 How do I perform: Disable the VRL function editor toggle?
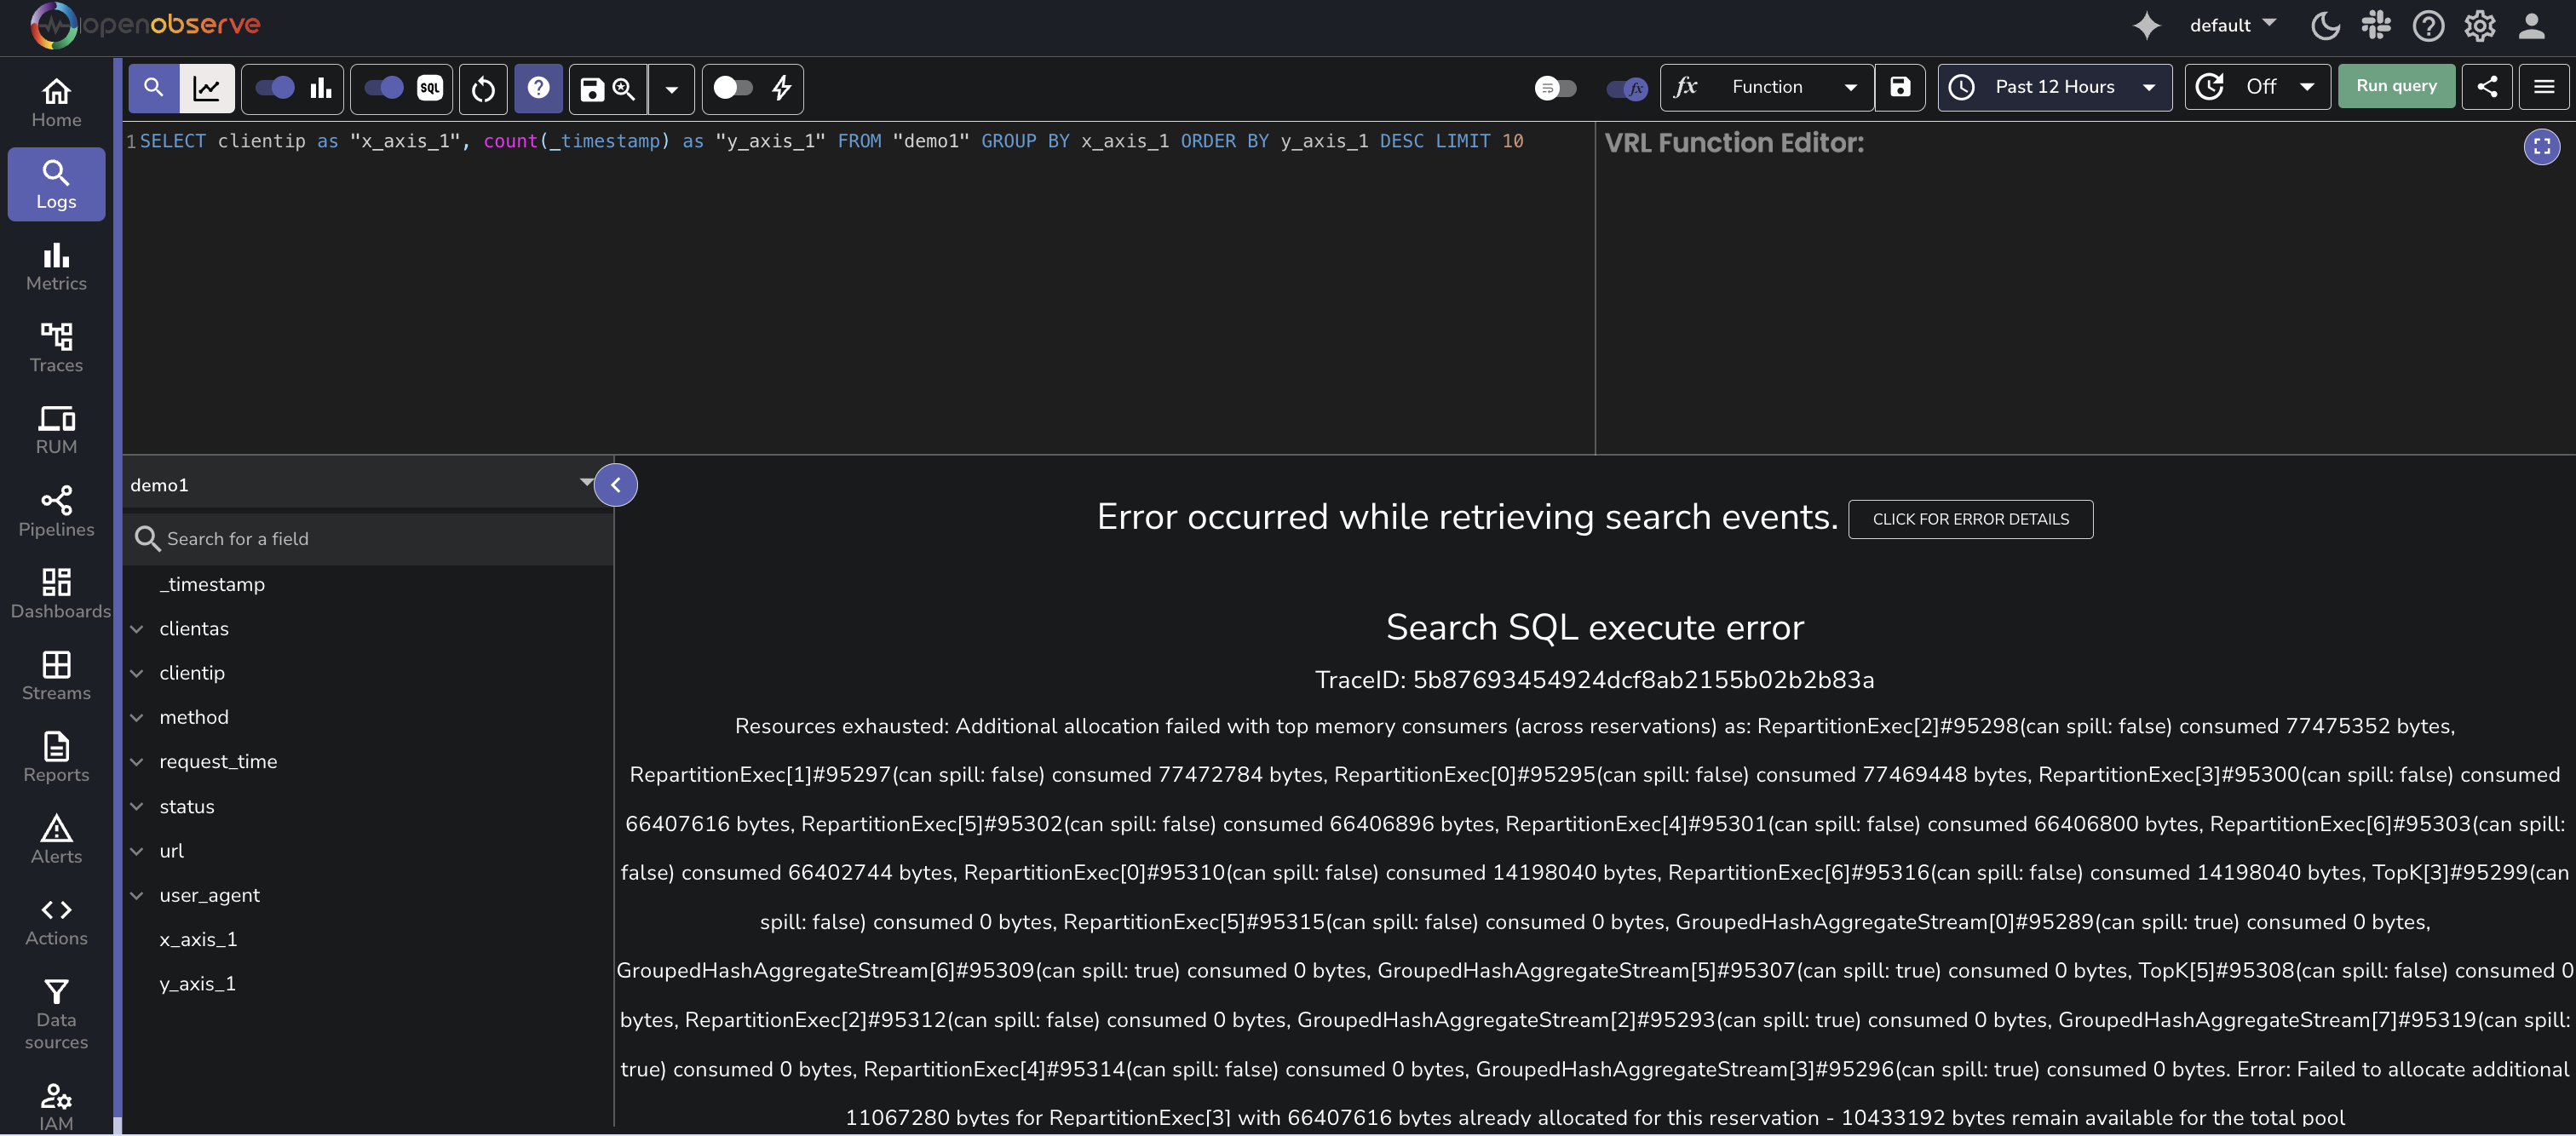[x=1626, y=88]
